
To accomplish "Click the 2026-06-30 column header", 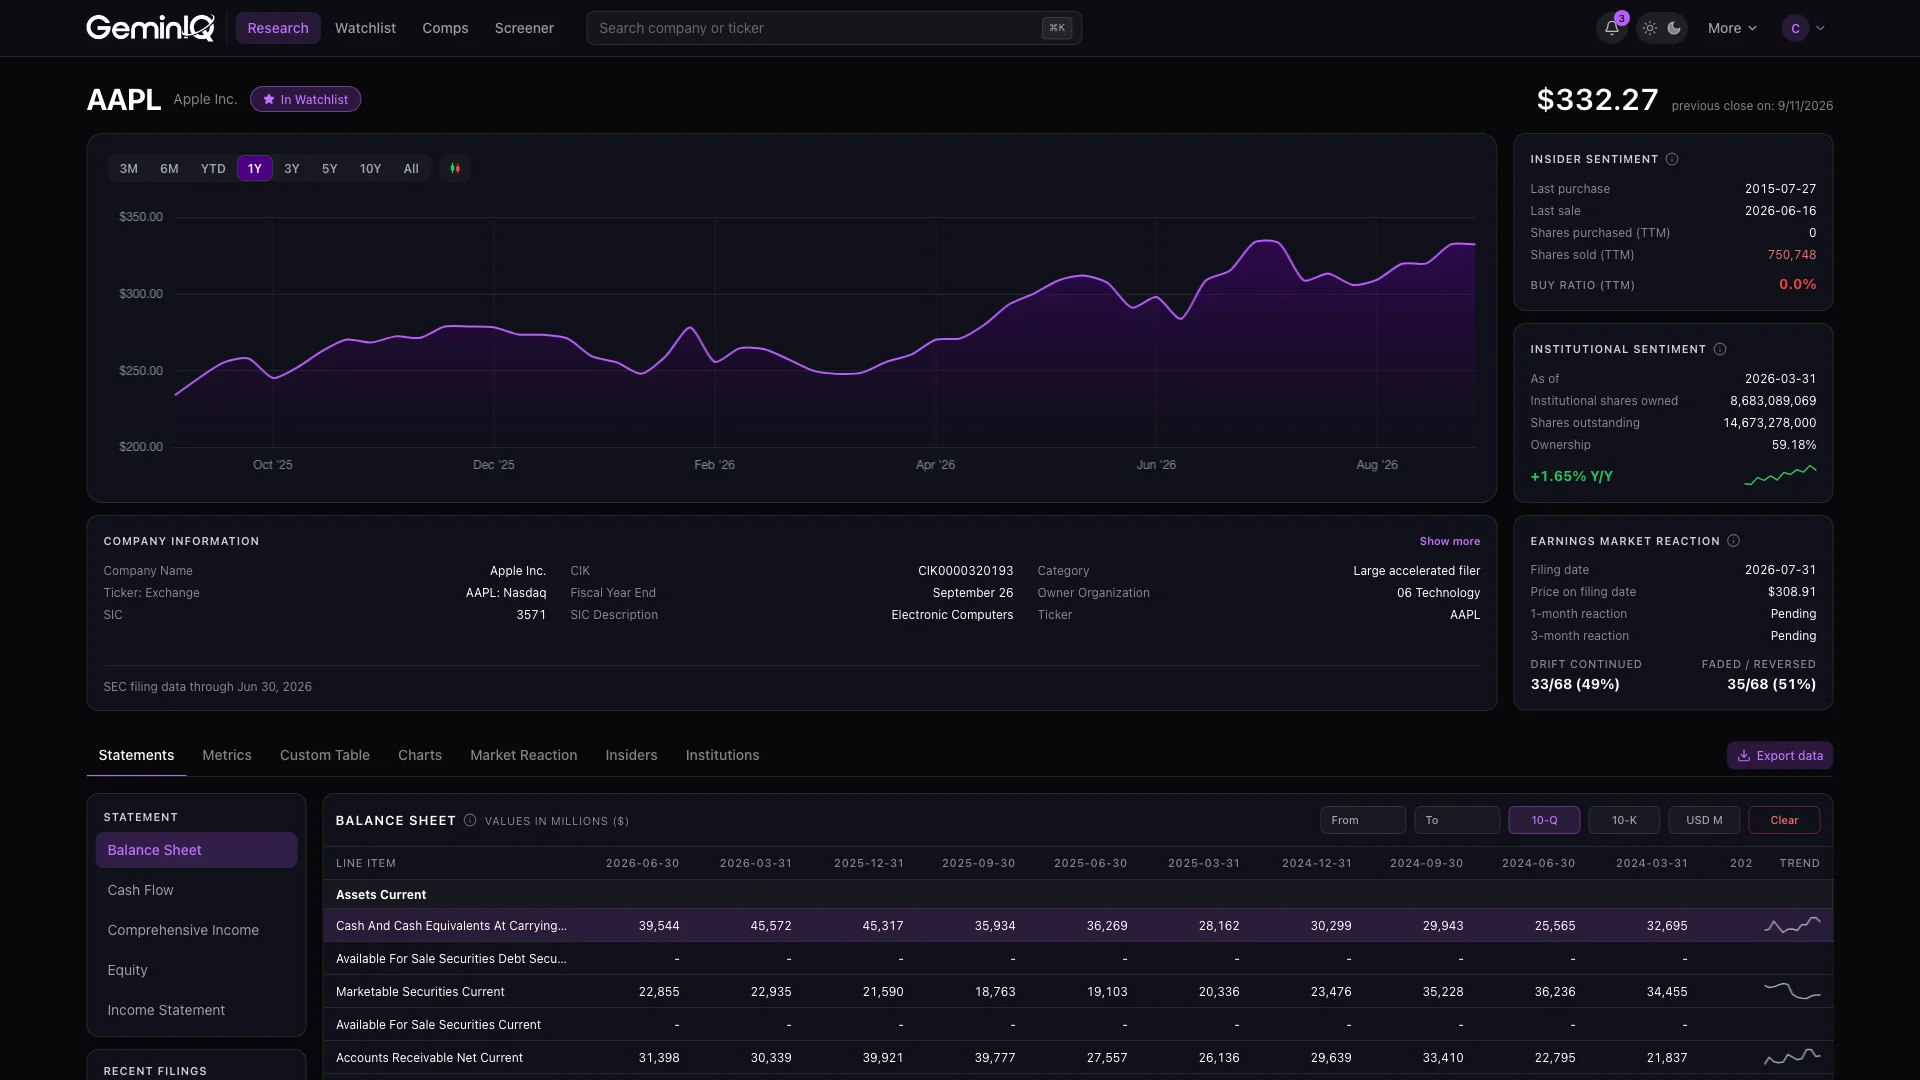I will click(642, 863).
